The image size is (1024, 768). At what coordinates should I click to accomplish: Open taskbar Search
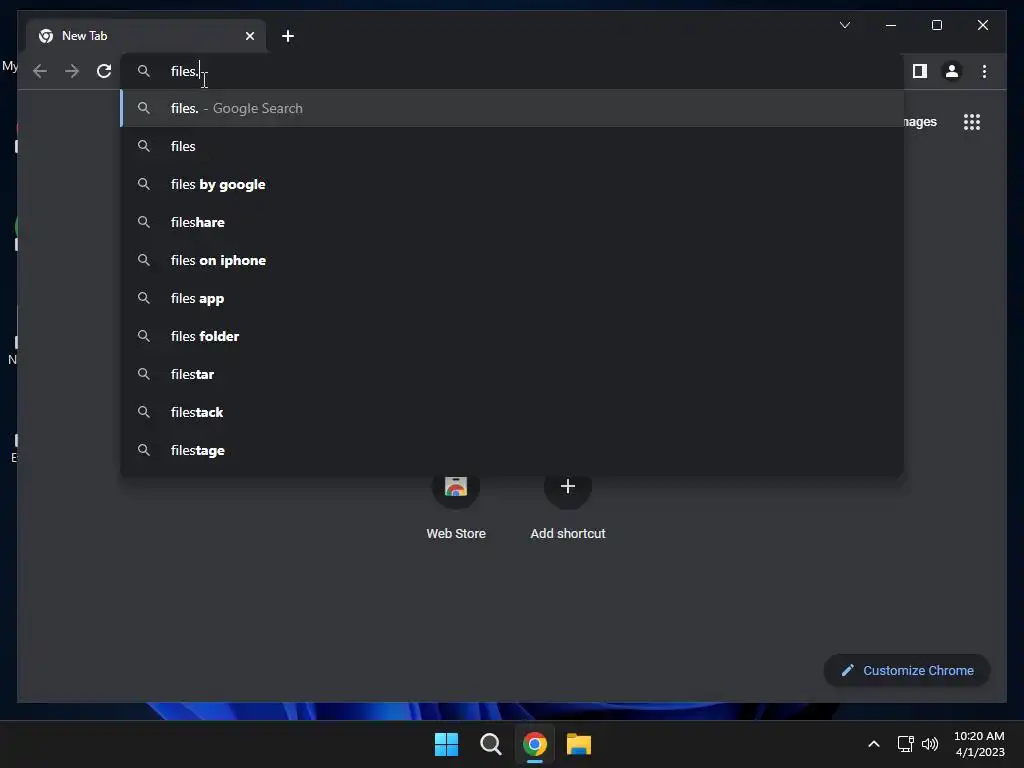pyautogui.click(x=490, y=744)
